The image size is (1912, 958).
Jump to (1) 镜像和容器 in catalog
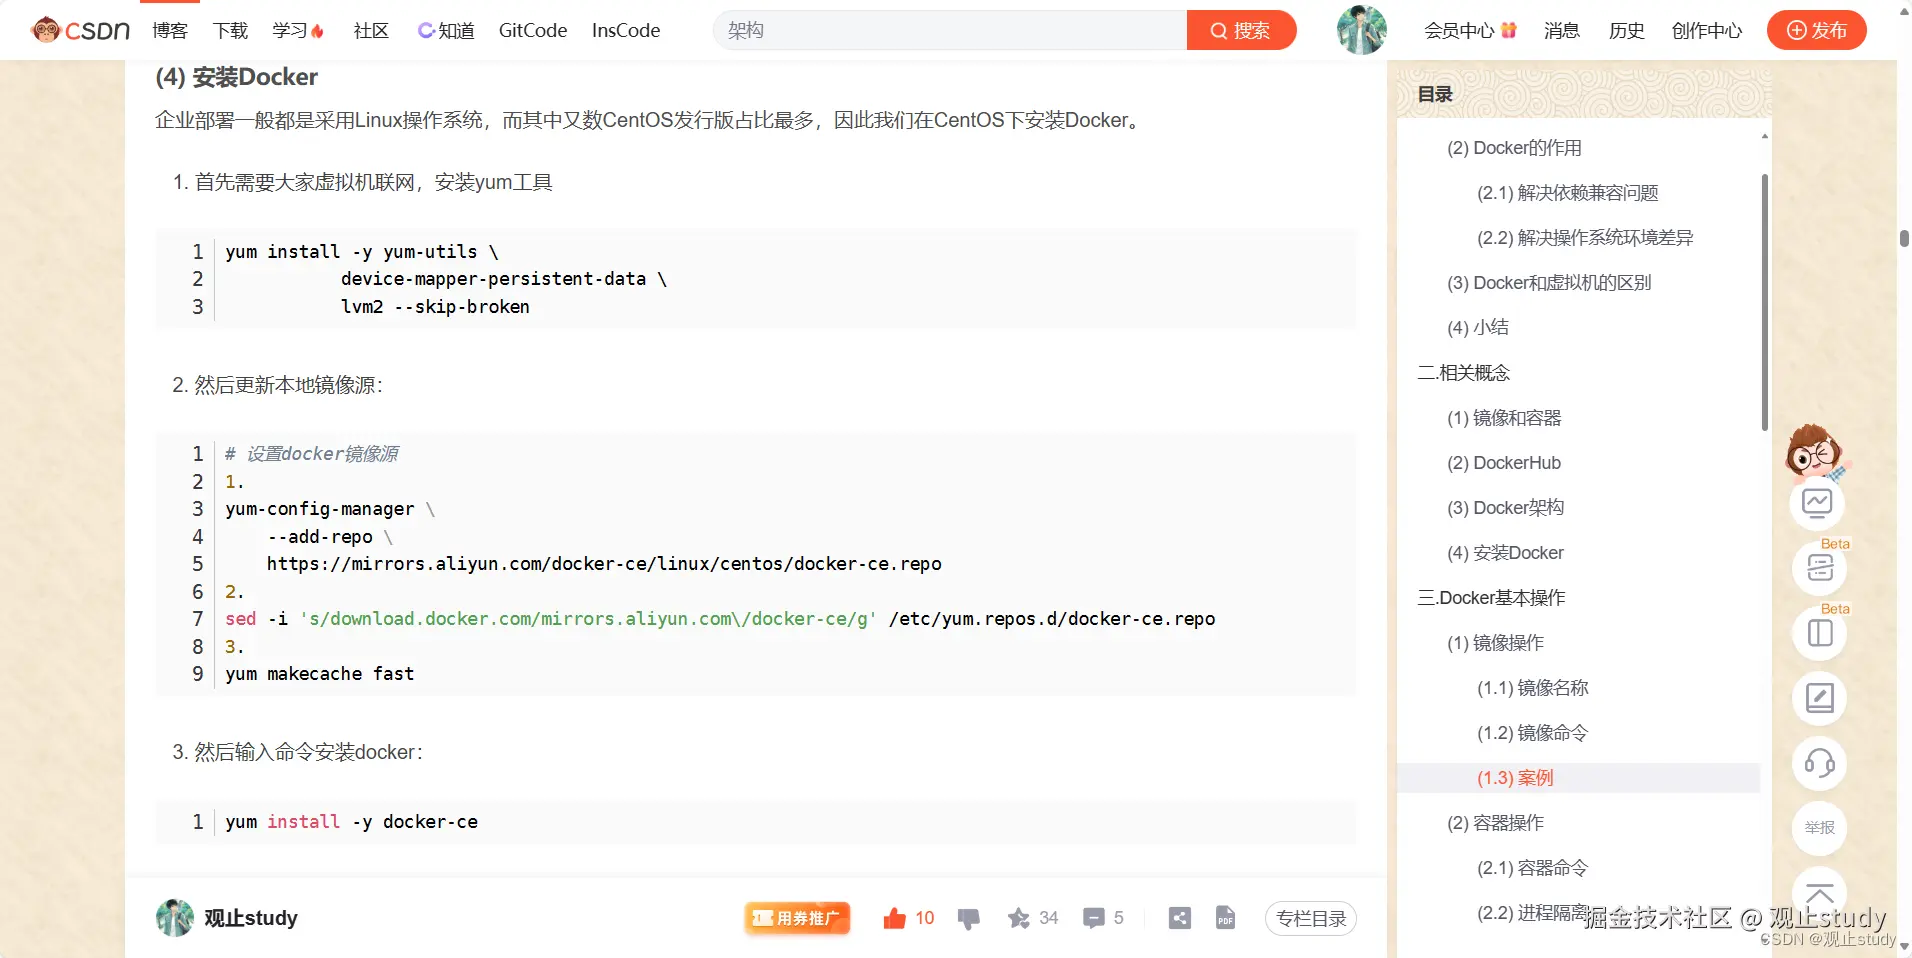(x=1504, y=418)
